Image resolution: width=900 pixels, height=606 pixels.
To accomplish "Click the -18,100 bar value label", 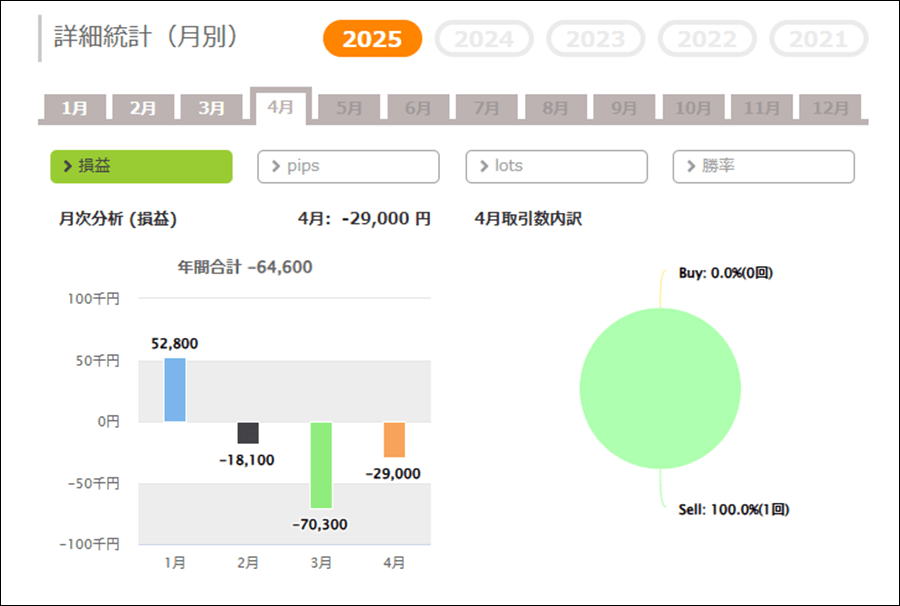I will (247, 460).
